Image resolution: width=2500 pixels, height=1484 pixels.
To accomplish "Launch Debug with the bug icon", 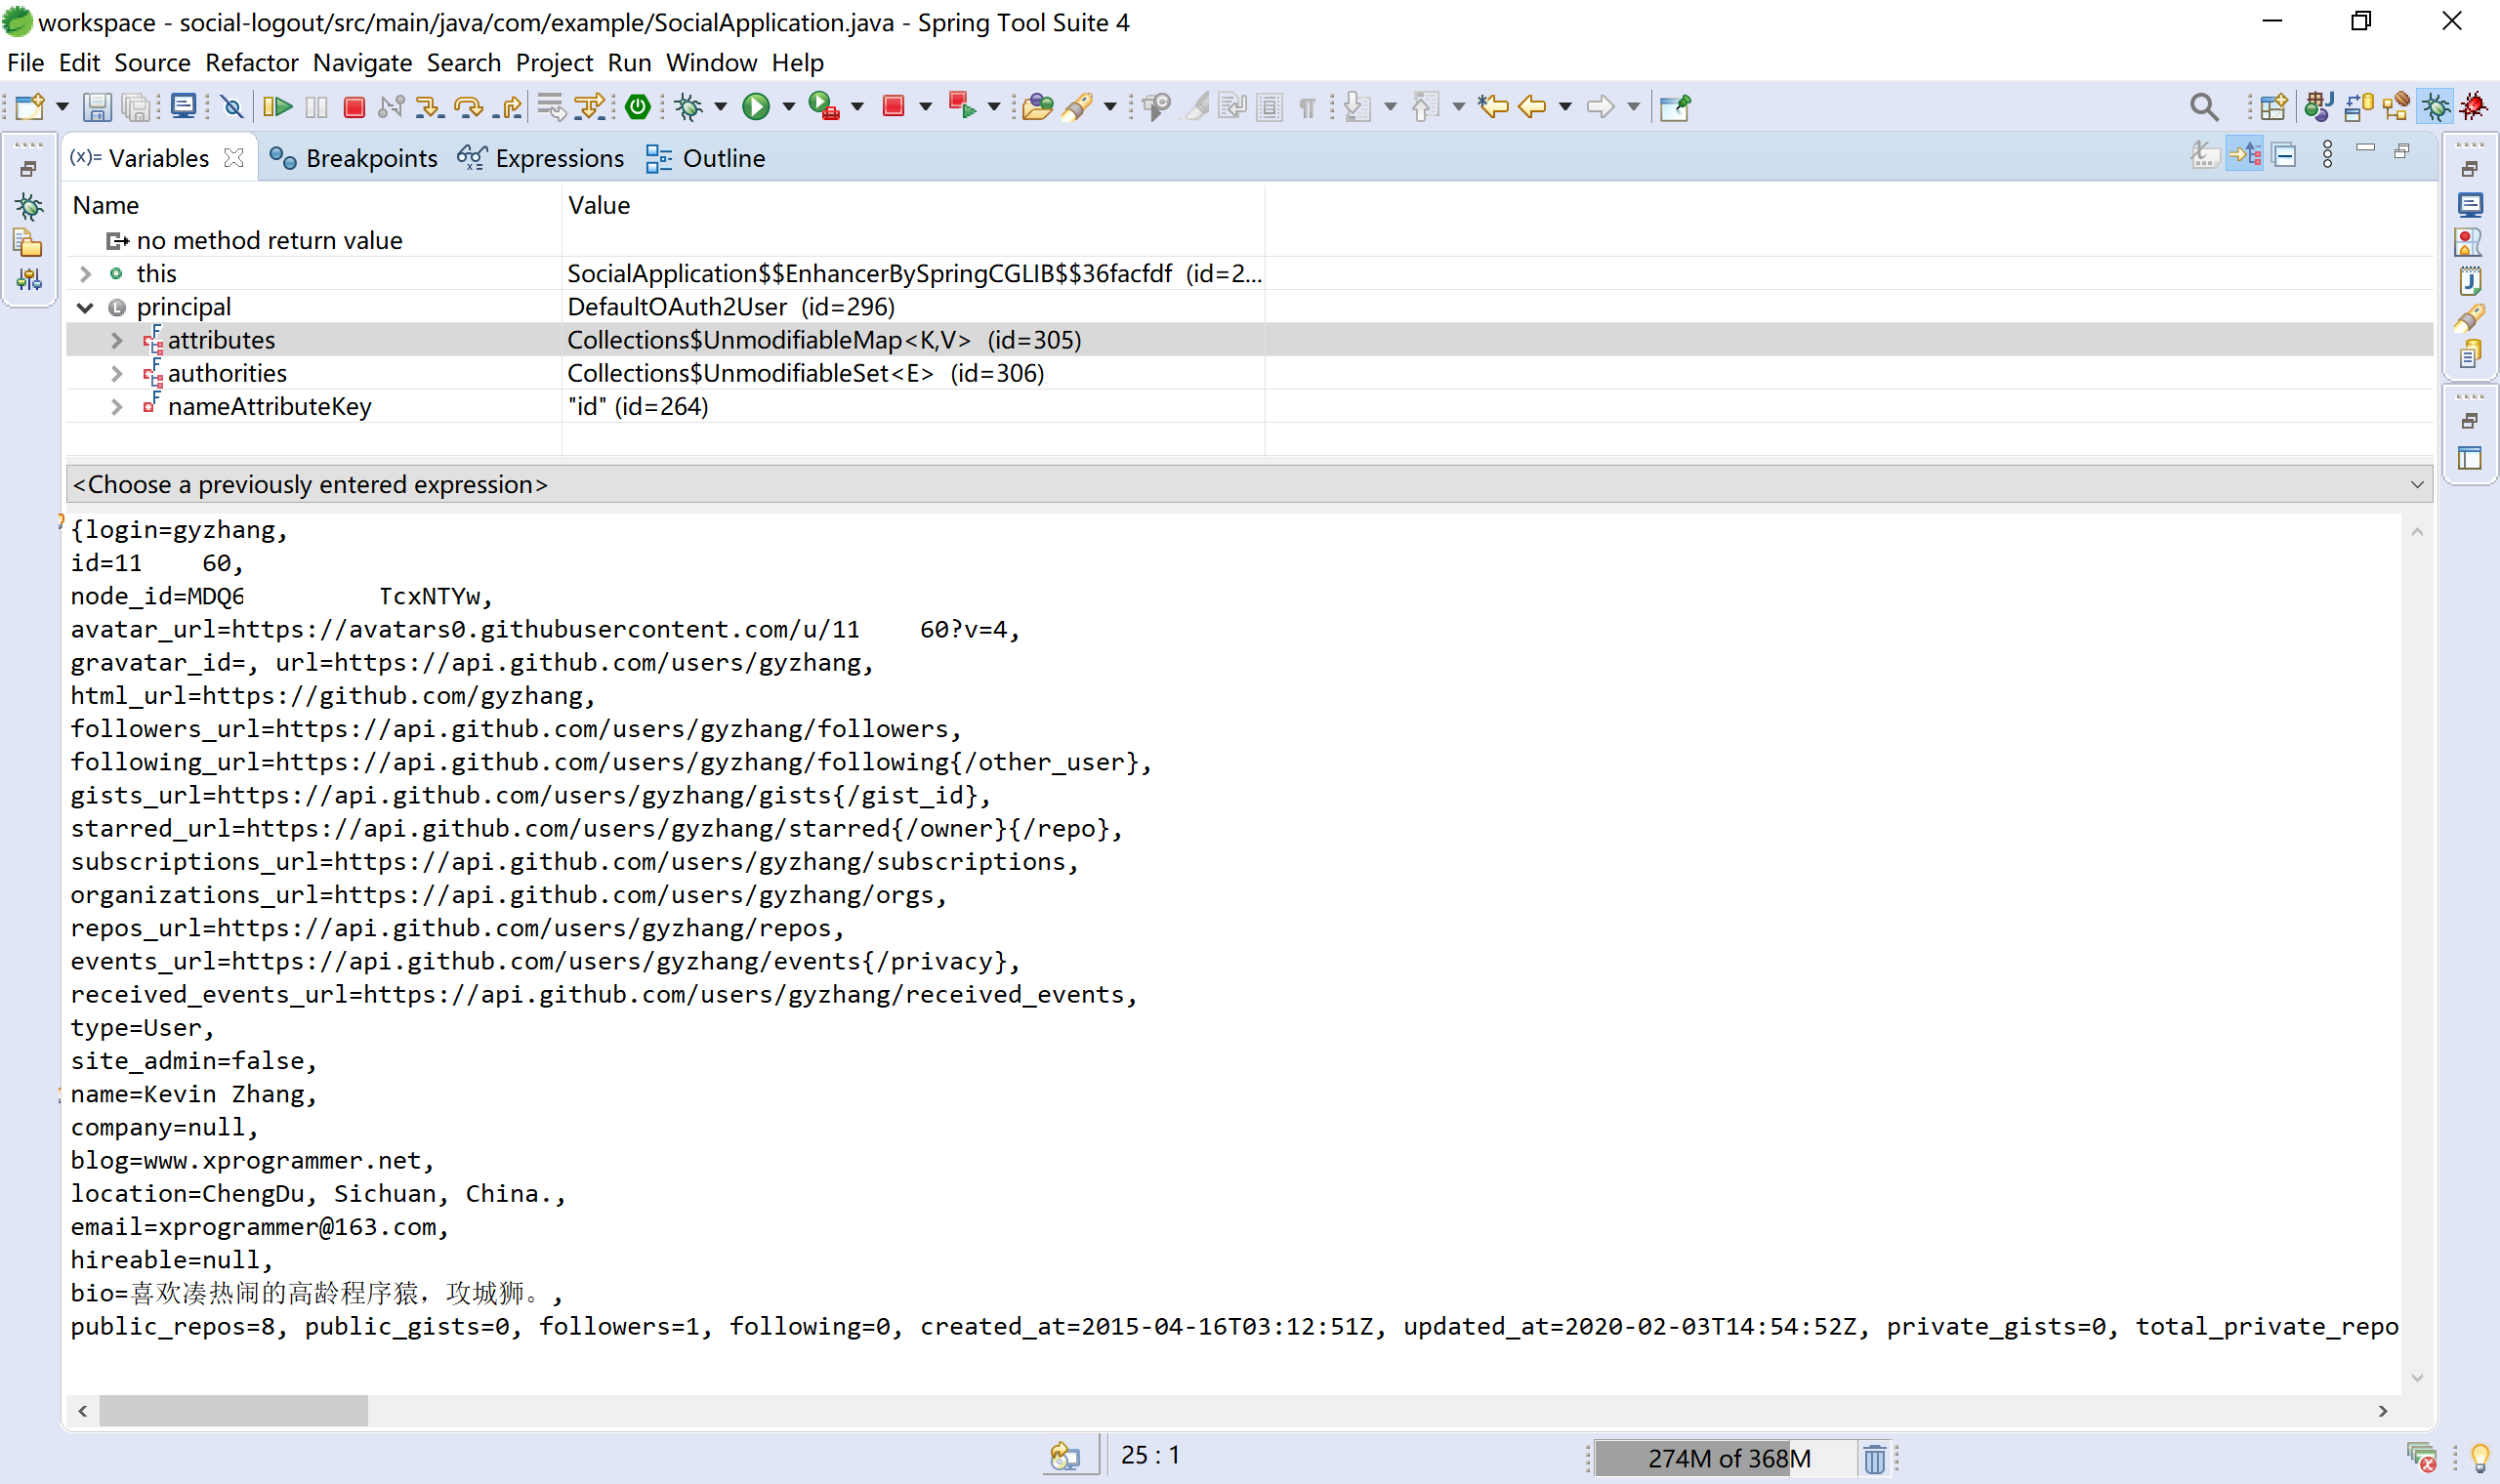I will pyautogui.click(x=689, y=107).
